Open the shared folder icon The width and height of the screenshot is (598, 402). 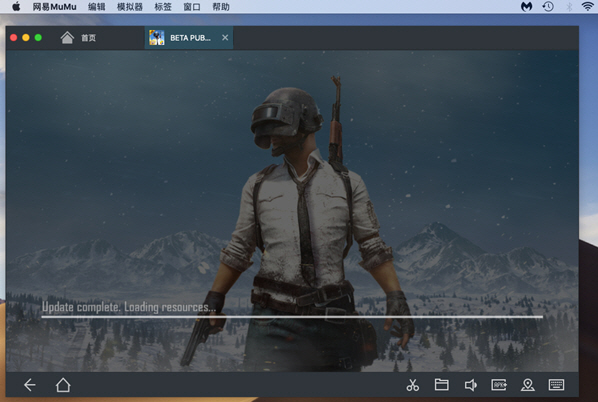point(441,384)
